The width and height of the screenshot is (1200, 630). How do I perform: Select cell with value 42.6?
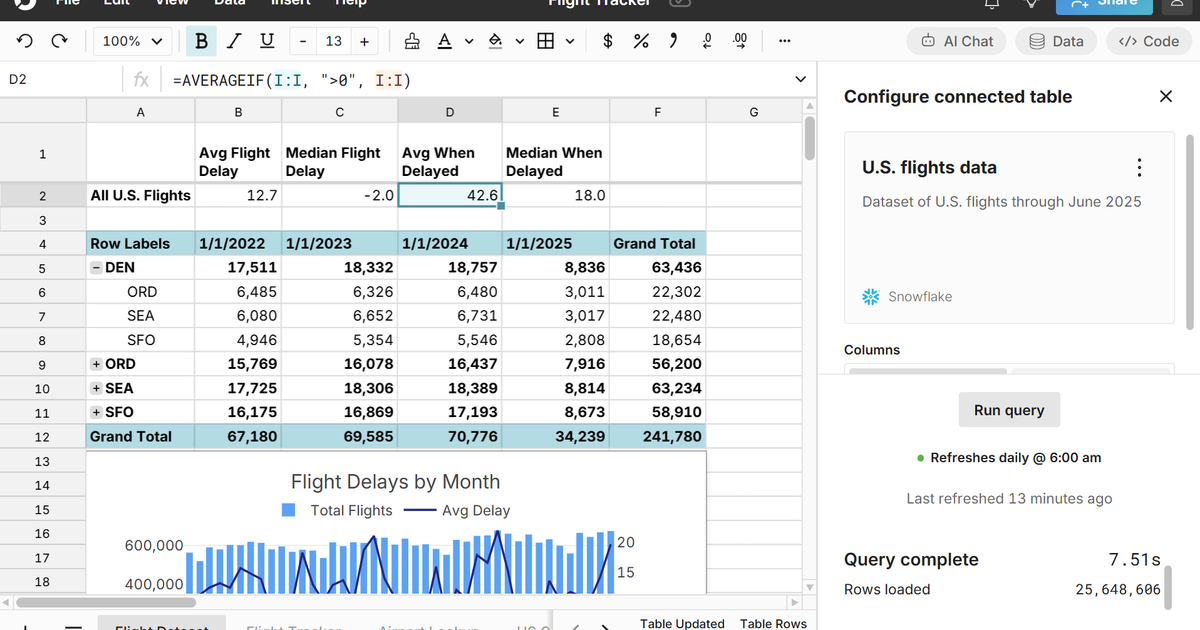[x=450, y=195]
